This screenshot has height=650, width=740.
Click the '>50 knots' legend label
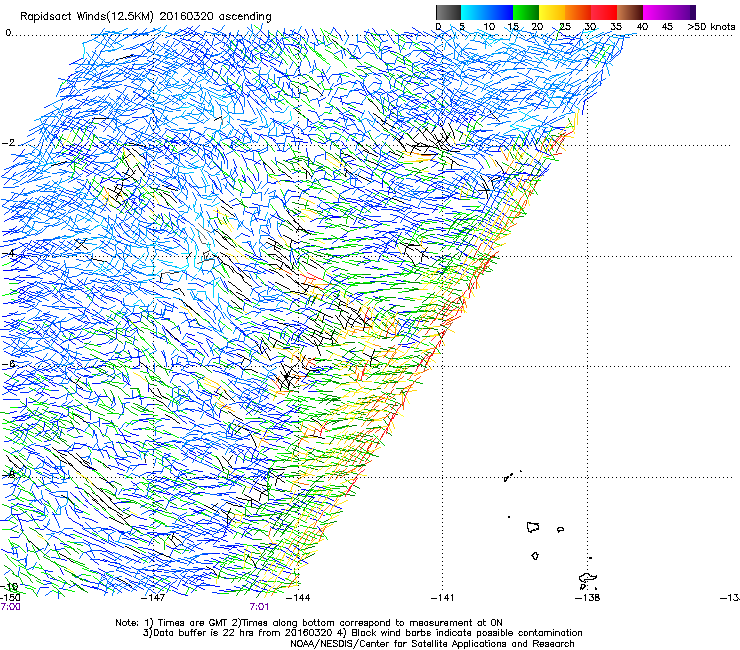711,27
